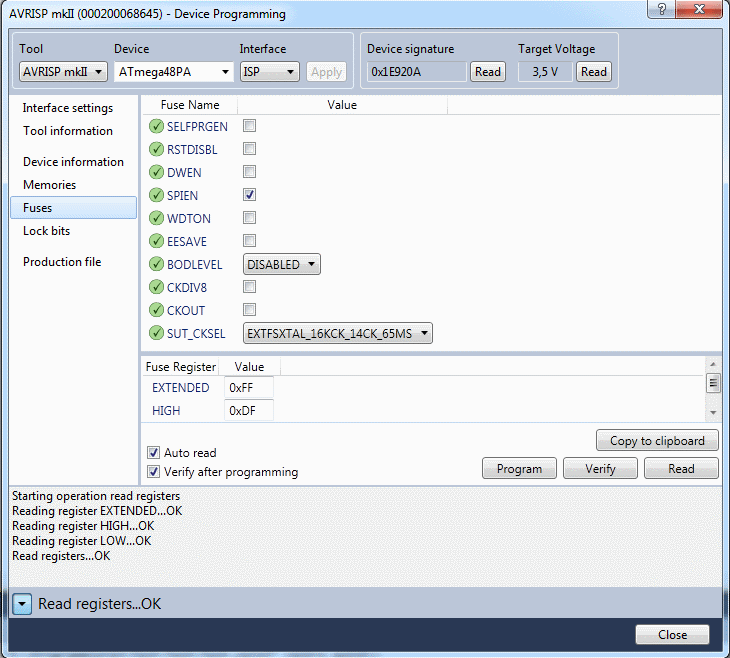Enable the EESAVE fuse checkbox
Image resolution: width=730 pixels, height=658 pixels.
pos(250,241)
